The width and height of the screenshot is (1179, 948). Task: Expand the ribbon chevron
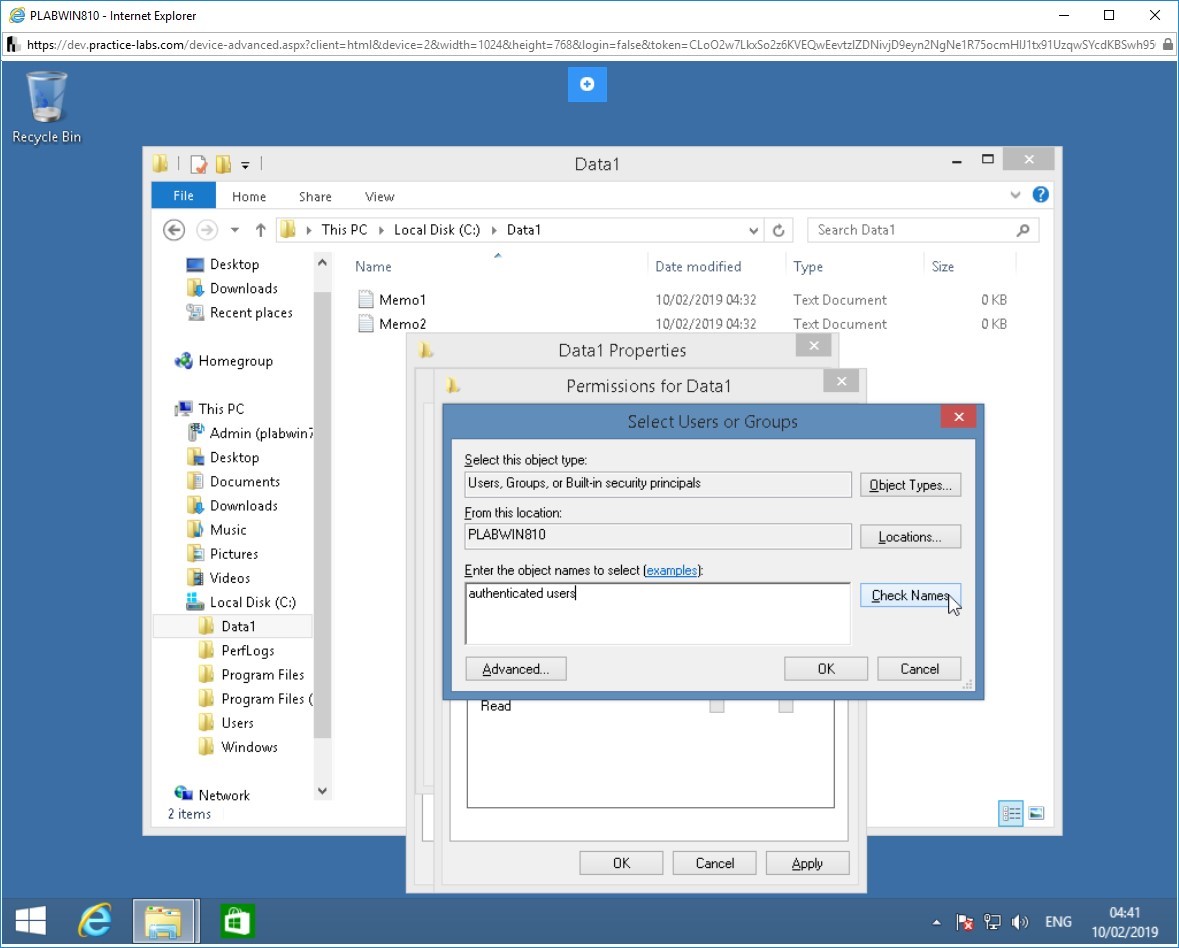click(1015, 195)
